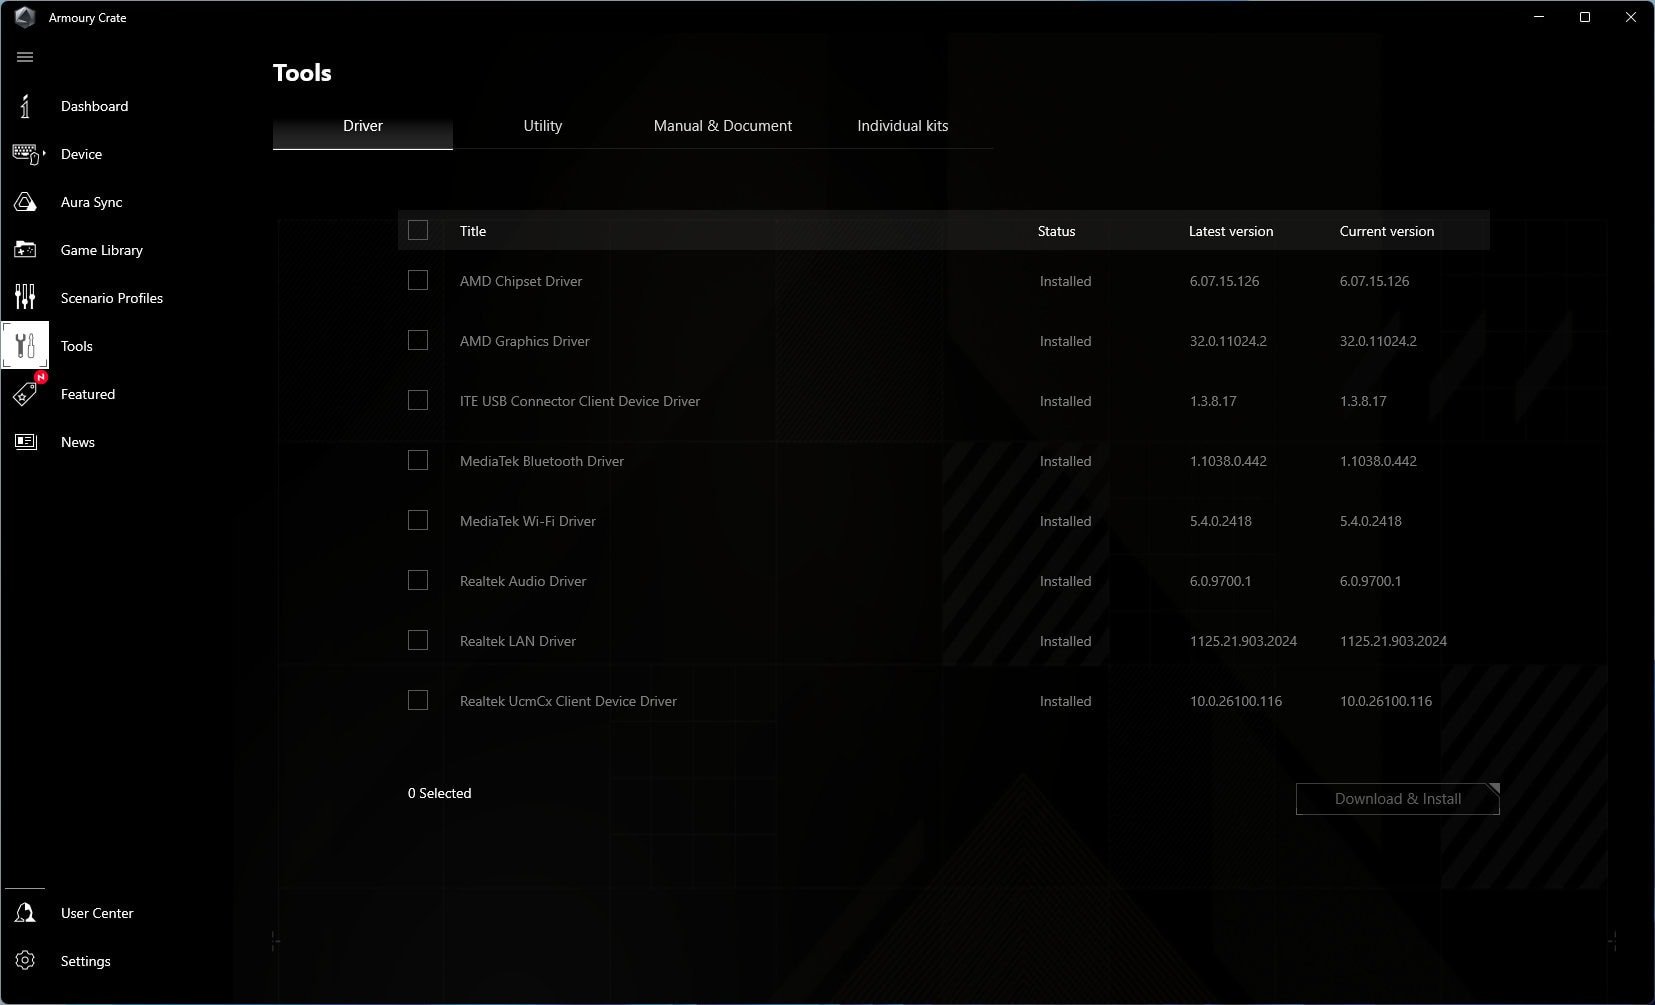This screenshot has height=1005, width=1655.
Task: Open Settings label in sidebar
Action: 85,961
